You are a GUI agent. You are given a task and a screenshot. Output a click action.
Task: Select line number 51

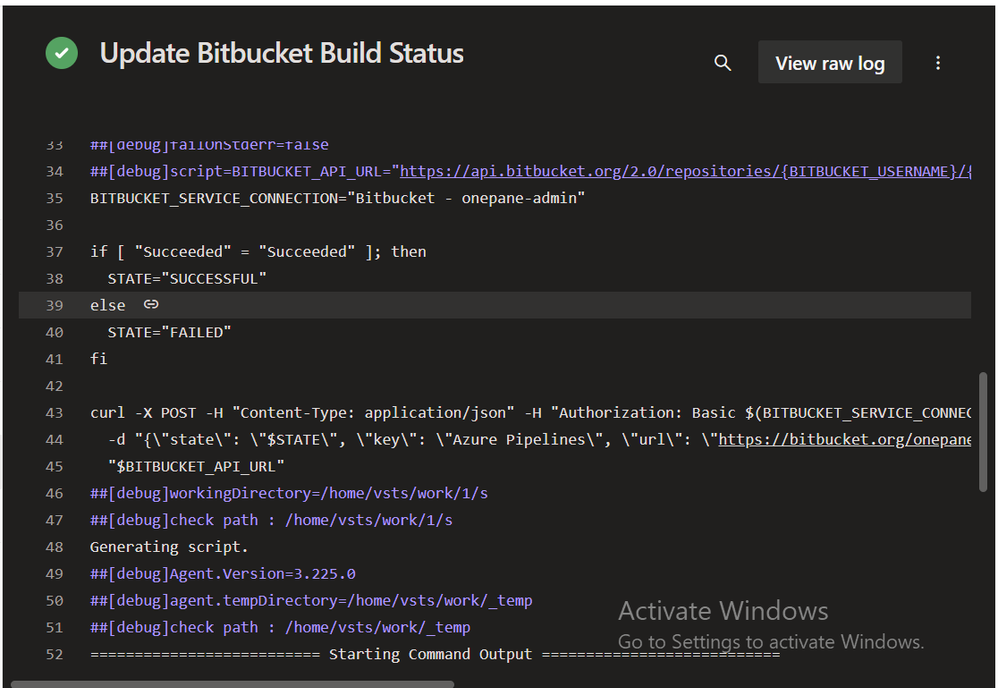[x=55, y=628]
